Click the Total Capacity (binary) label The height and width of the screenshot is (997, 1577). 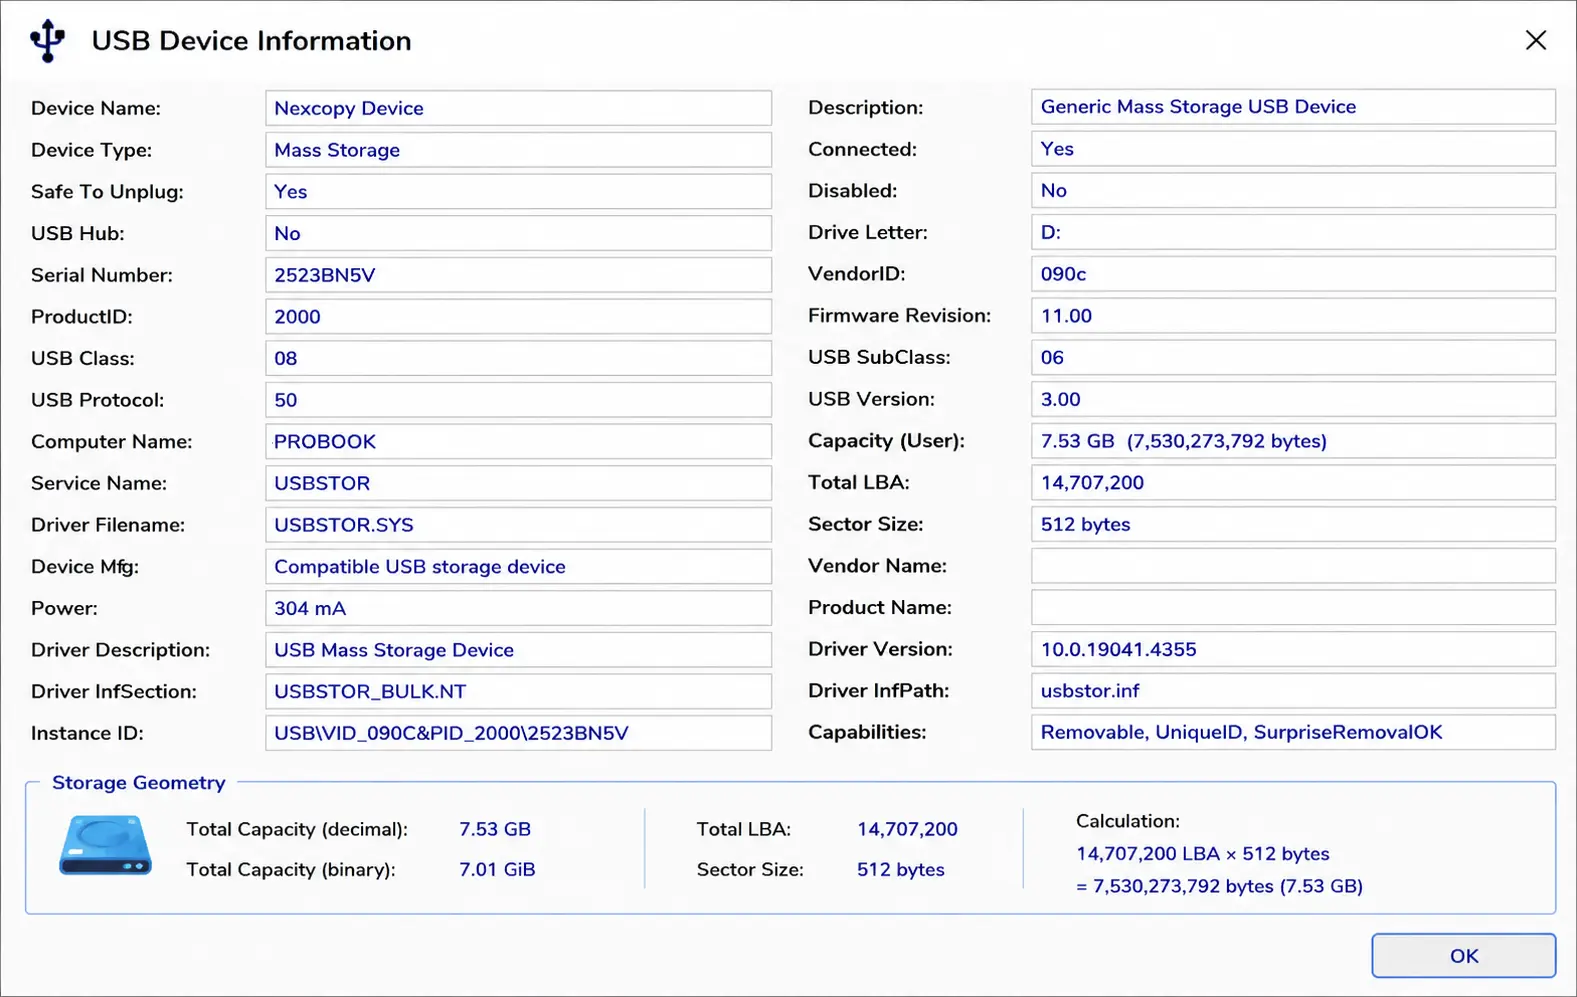[x=291, y=869]
